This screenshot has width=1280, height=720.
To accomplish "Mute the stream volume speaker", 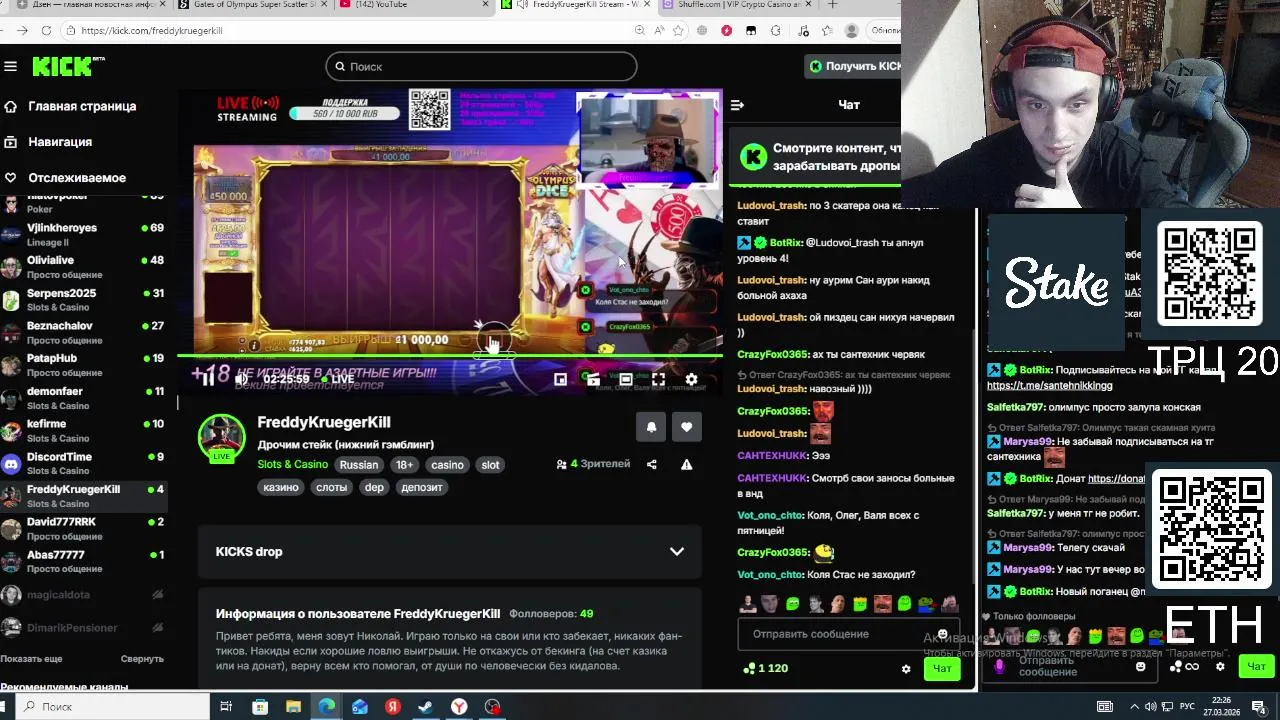I will coord(241,379).
